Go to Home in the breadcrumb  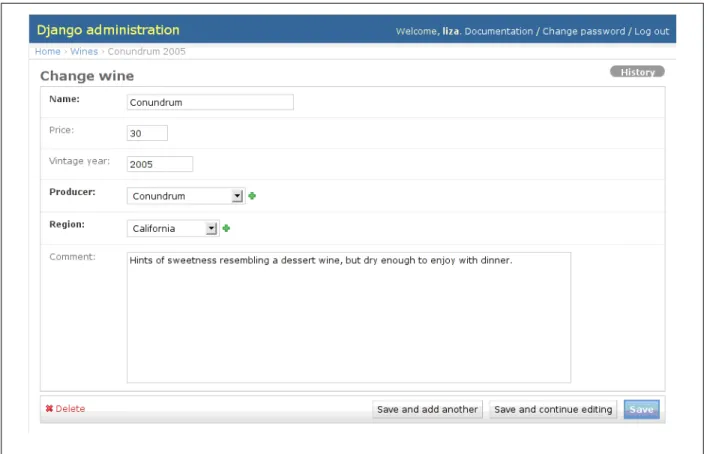tap(48, 51)
